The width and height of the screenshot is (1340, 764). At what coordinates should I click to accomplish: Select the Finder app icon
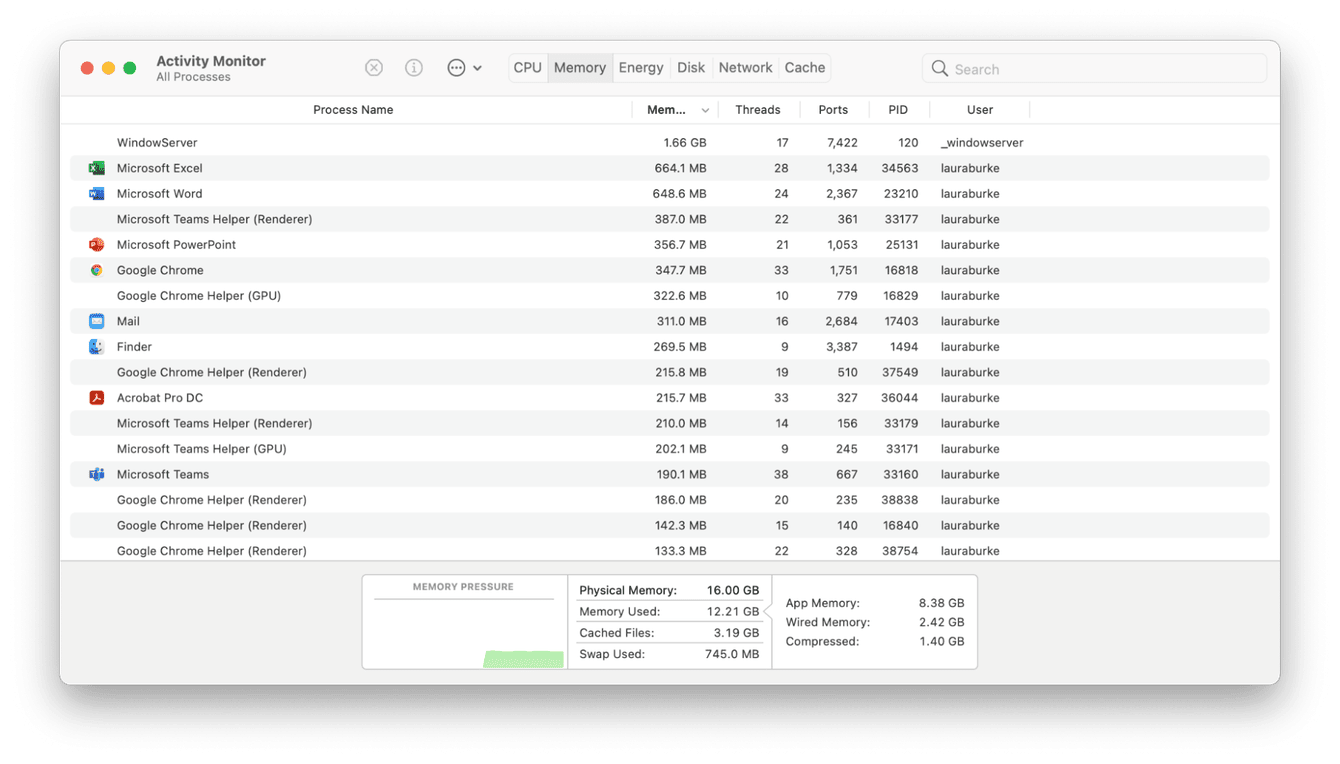[x=96, y=346]
